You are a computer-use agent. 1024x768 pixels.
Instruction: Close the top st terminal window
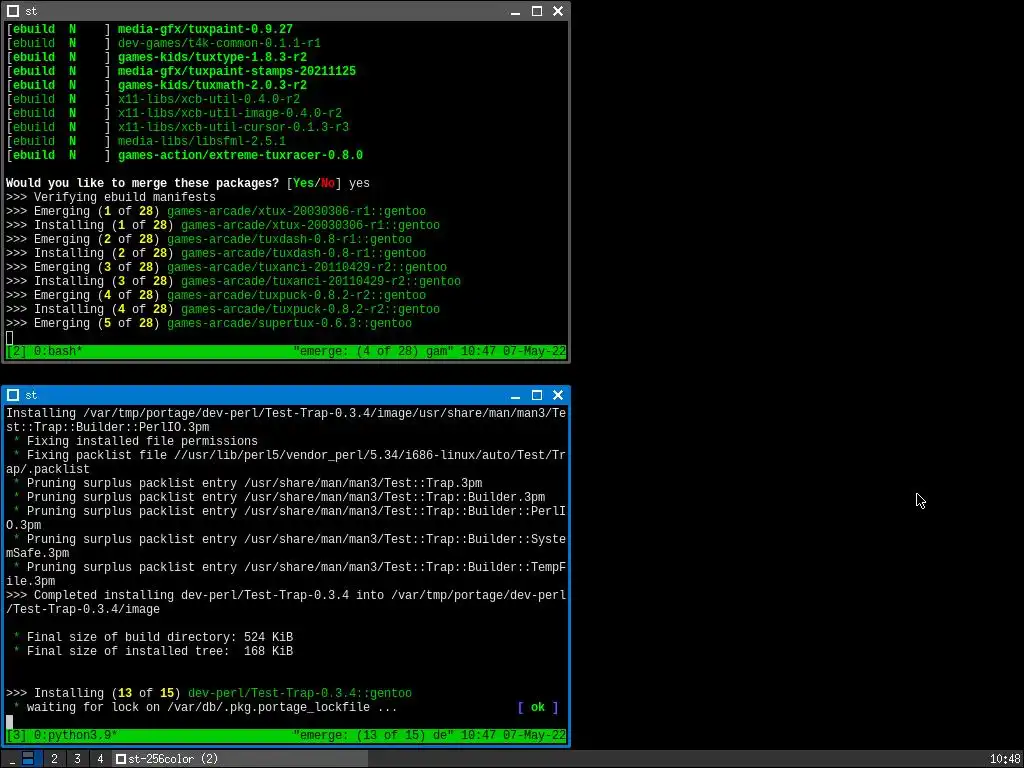point(558,11)
